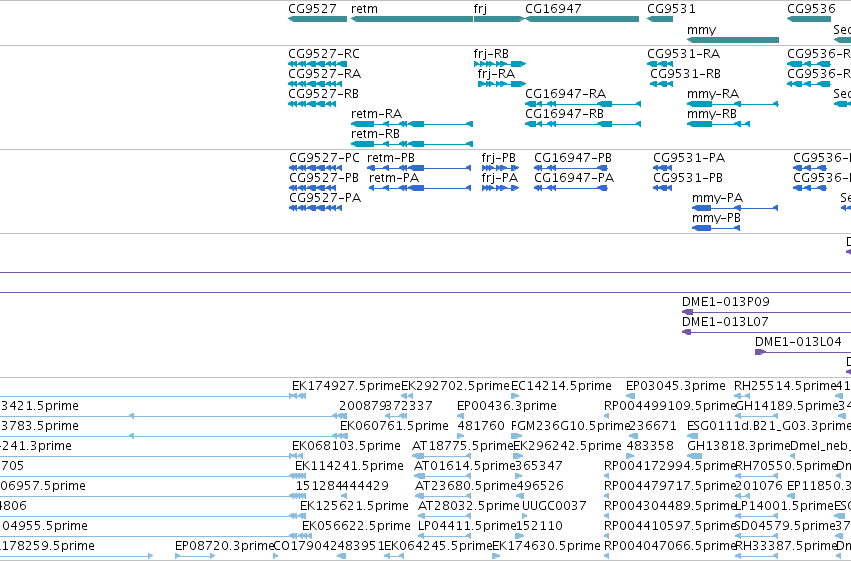Image resolution: width=851 pixels, height=561 pixels.
Task: Select transcript CG9531-RB
Action: coord(685,74)
